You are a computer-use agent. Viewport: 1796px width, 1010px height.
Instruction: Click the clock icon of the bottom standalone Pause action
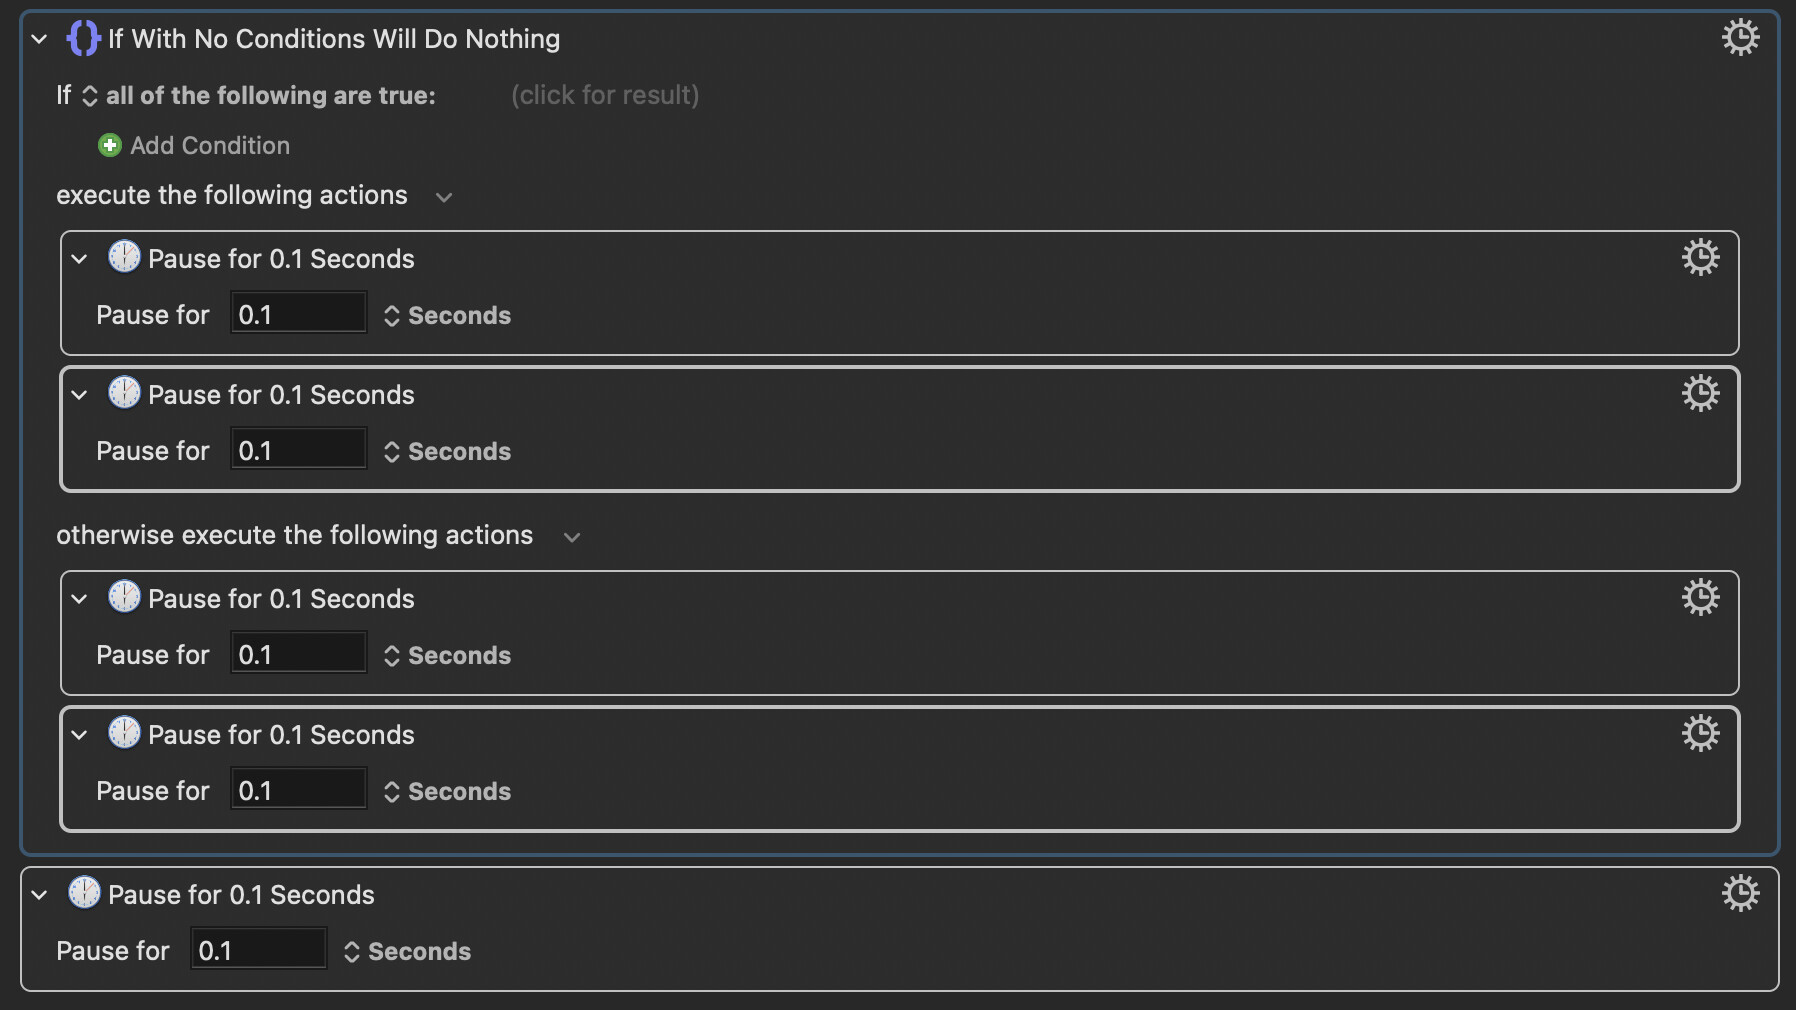(84, 893)
